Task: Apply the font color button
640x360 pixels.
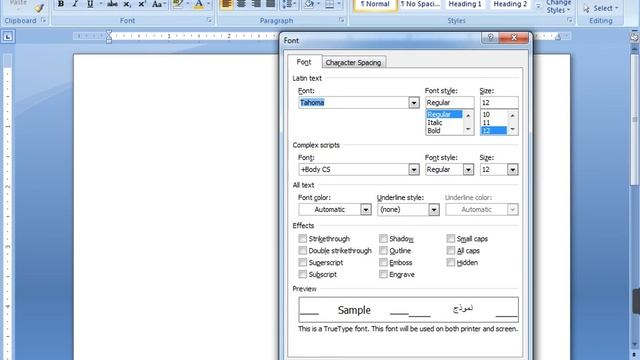Action: tap(199, 4)
